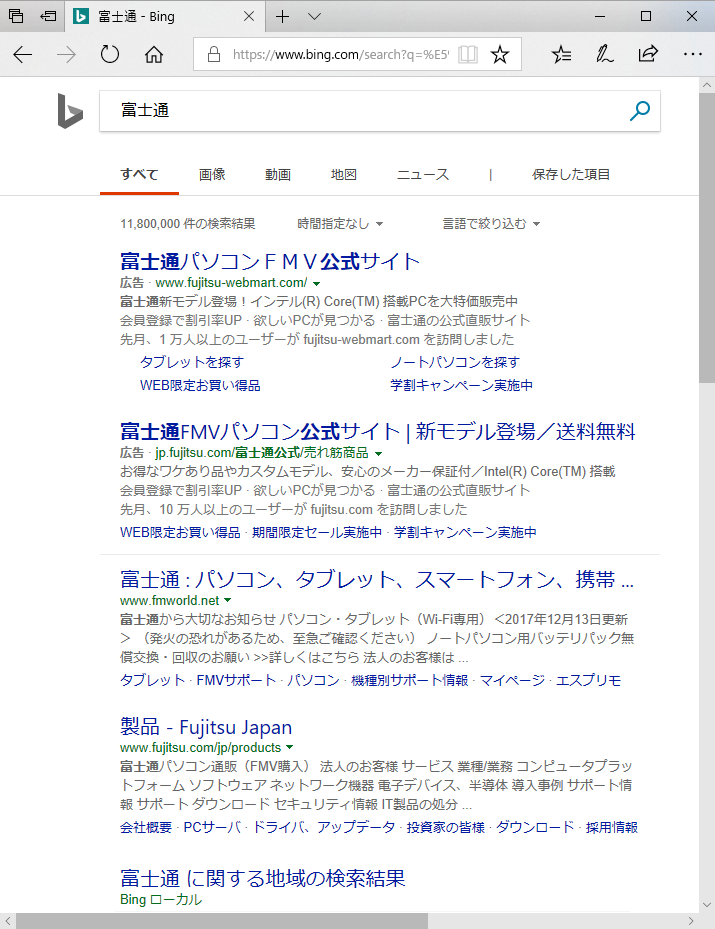The image size is (715, 929).
Task: Open the favorites hub icon
Action: click(x=562, y=55)
